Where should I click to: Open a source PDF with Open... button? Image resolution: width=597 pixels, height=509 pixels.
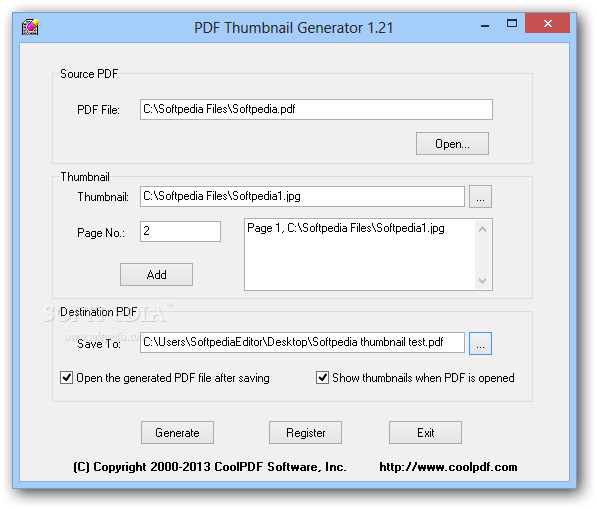tap(452, 144)
